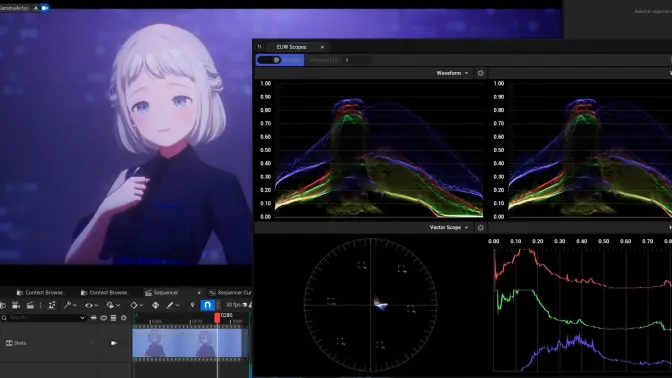This screenshot has height=378, width=672.
Task: Click the camera lock icon on Shots track
Action: pyautogui.click(x=114, y=343)
